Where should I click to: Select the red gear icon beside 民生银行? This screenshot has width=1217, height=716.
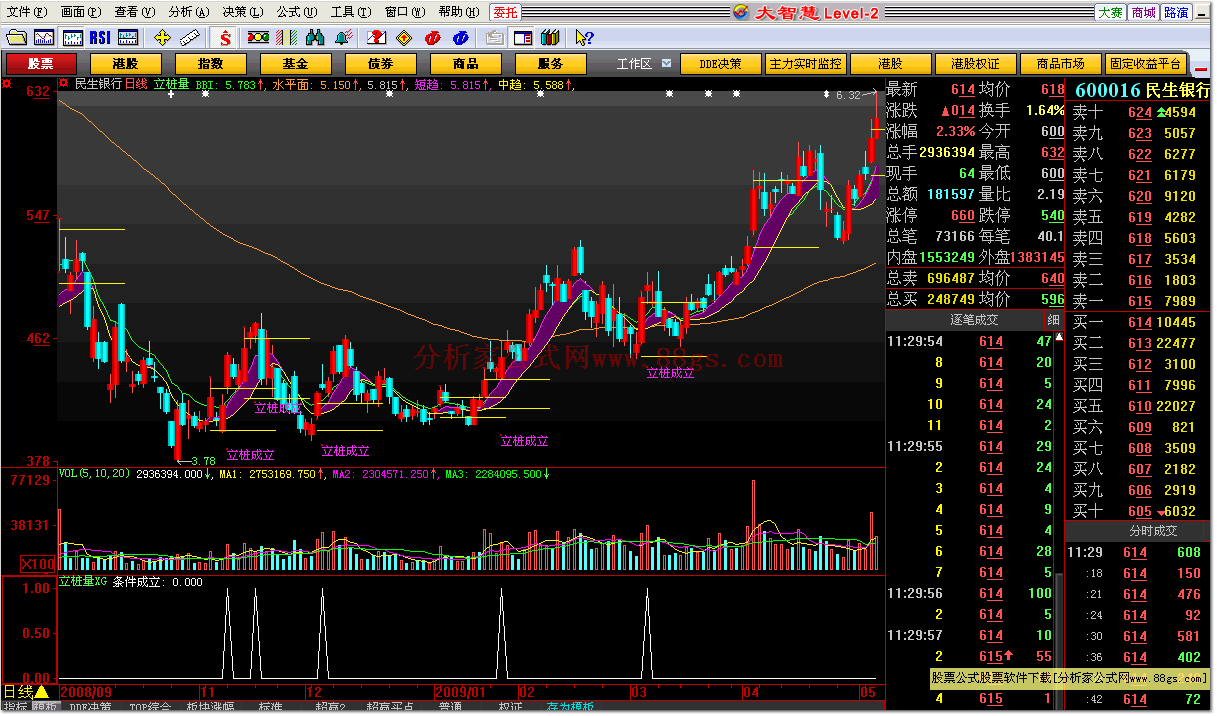click(64, 84)
